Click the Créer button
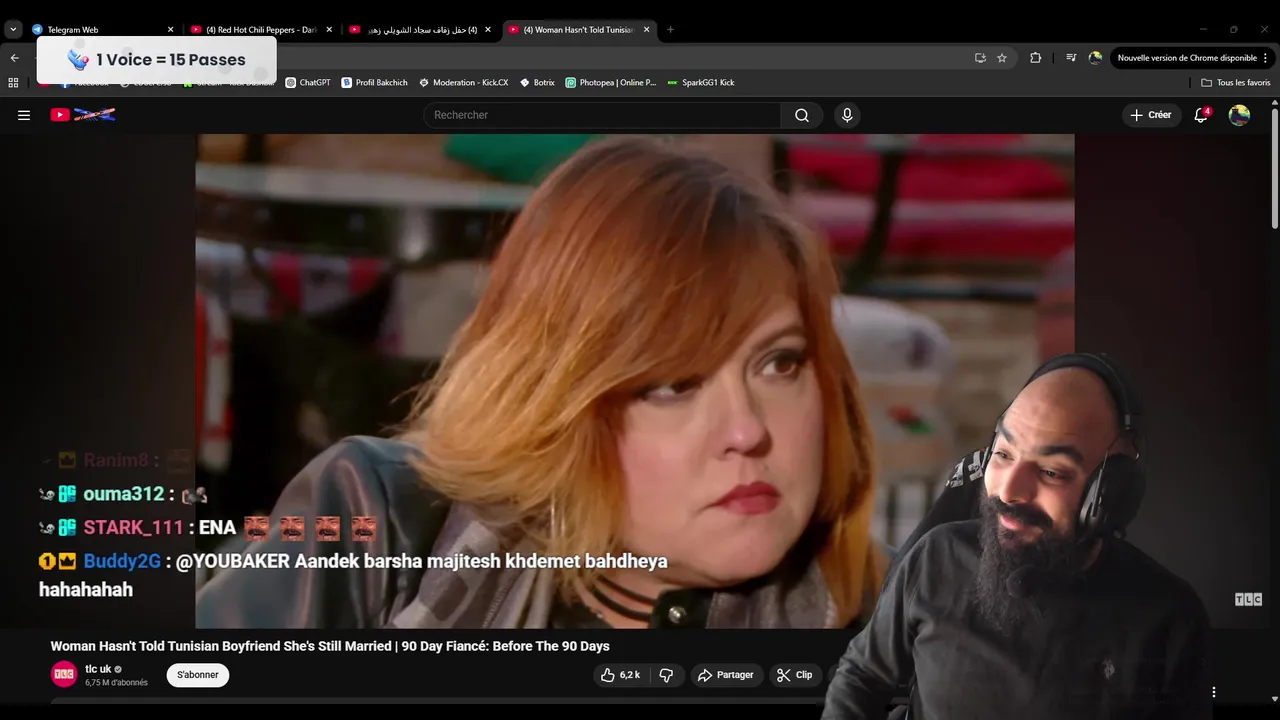The width and height of the screenshot is (1280, 720). pyautogui.click(x=1151, y=115)
